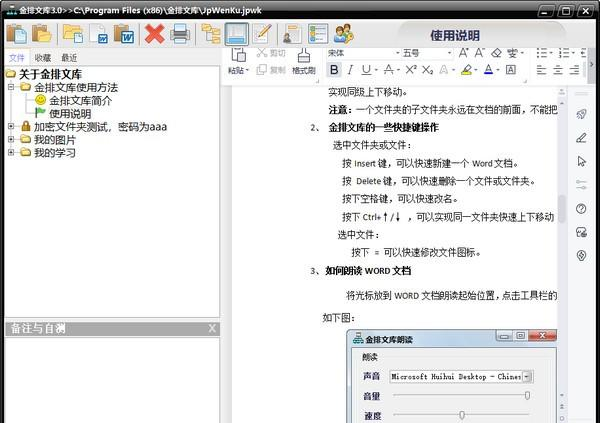600x423 pixels.
Task: Toggle superscript formatting
Action: pyautogui.click(x=411, y=70)
